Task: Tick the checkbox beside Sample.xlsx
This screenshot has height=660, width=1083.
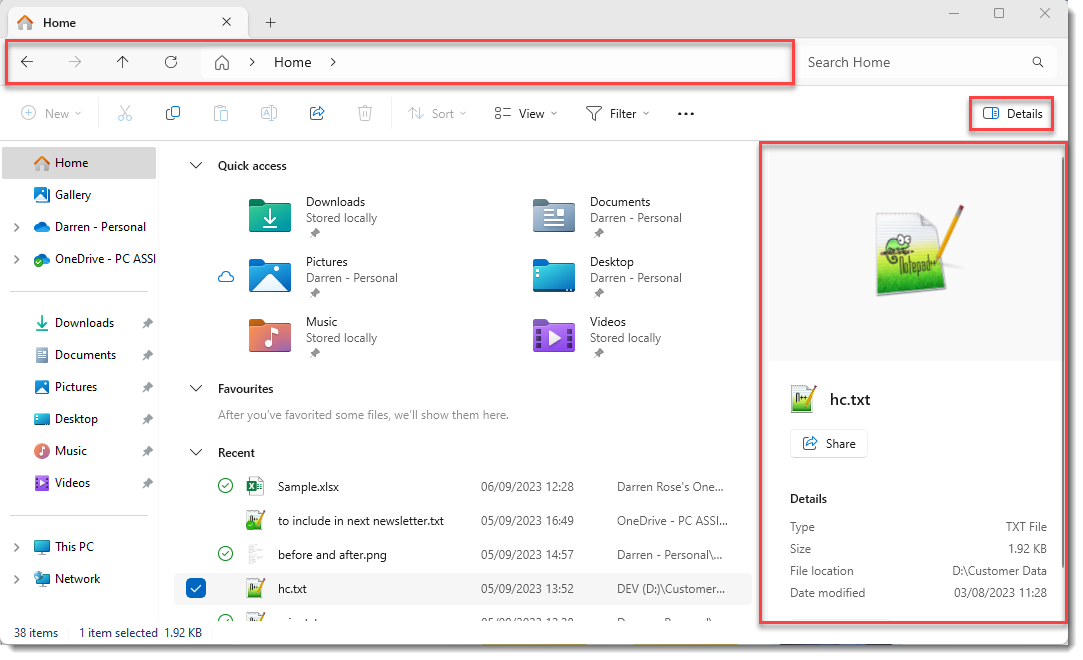Action: click(x=195, y=486)
